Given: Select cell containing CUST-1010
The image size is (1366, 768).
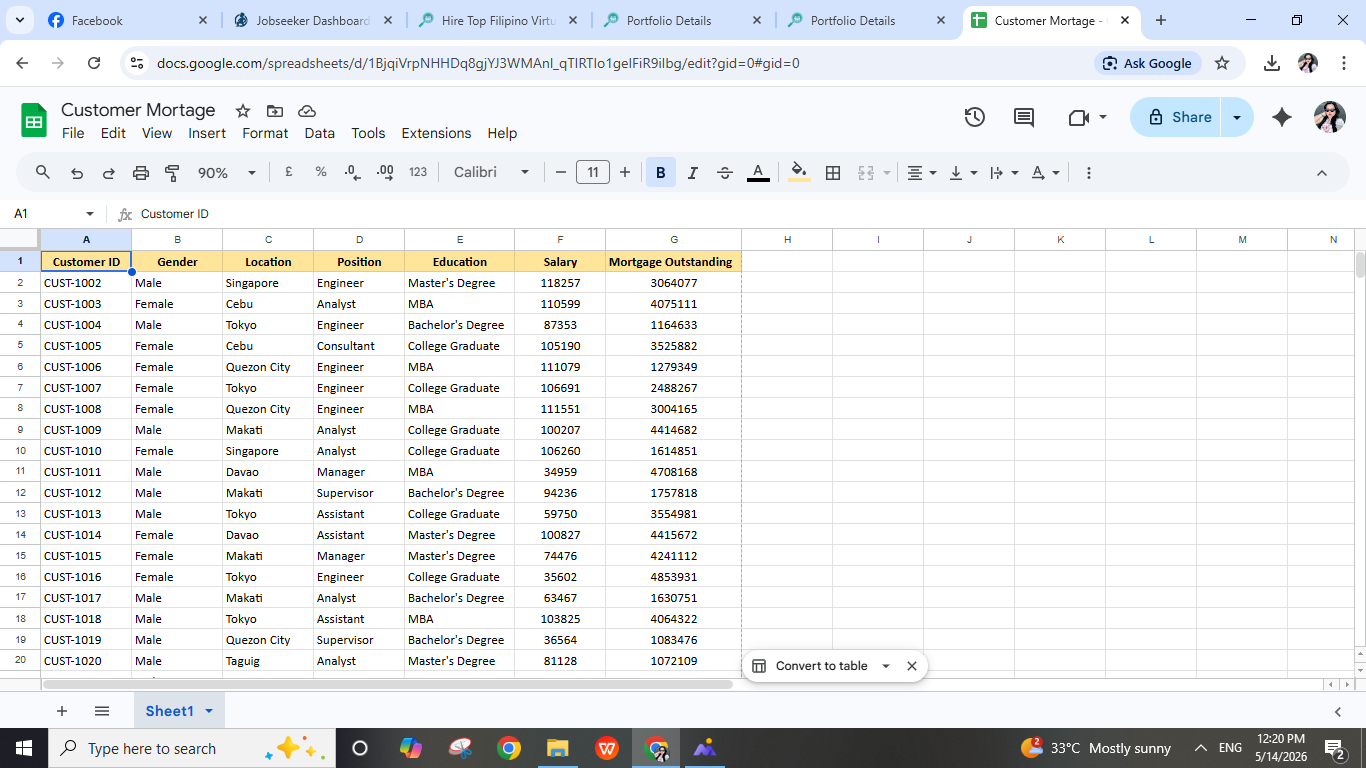Looking at the screenshot, I should [86, 451].
